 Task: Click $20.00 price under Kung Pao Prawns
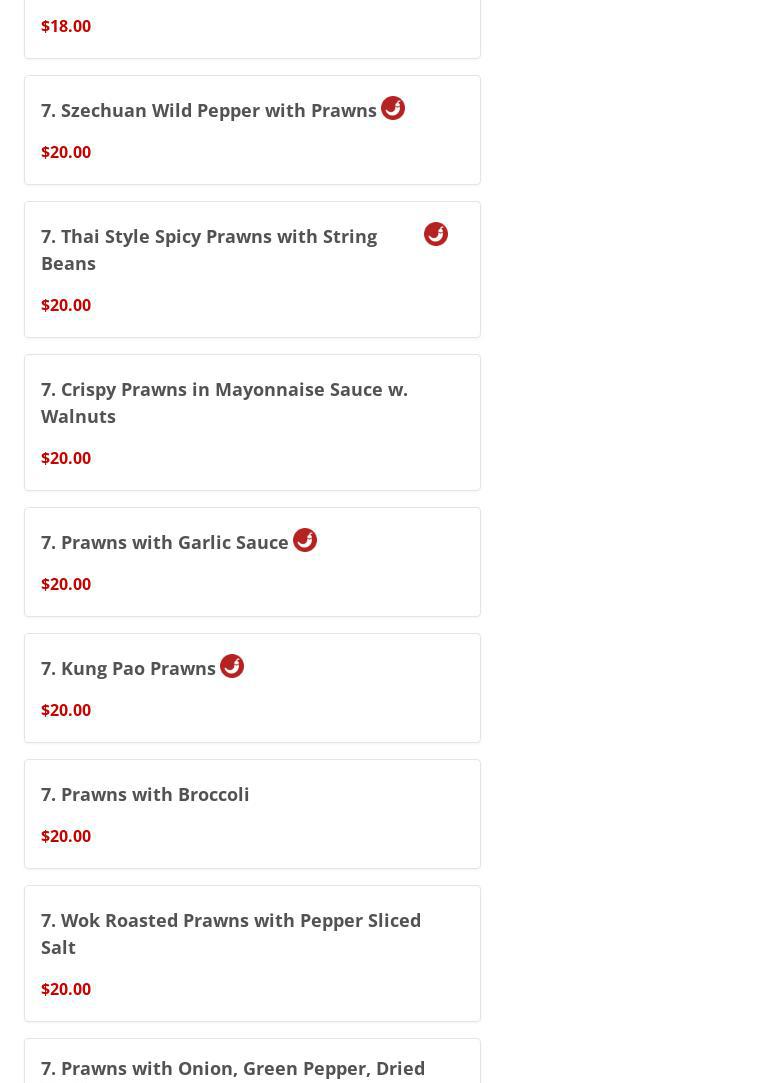click(x=66, y=710)
